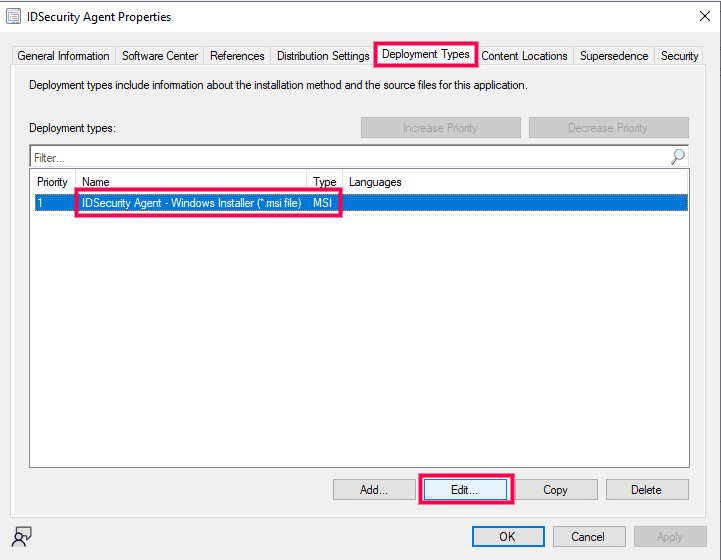Viewport: 721px width, 560px height.
Task: Sort by the Name column header
Action: click(191, 182)
